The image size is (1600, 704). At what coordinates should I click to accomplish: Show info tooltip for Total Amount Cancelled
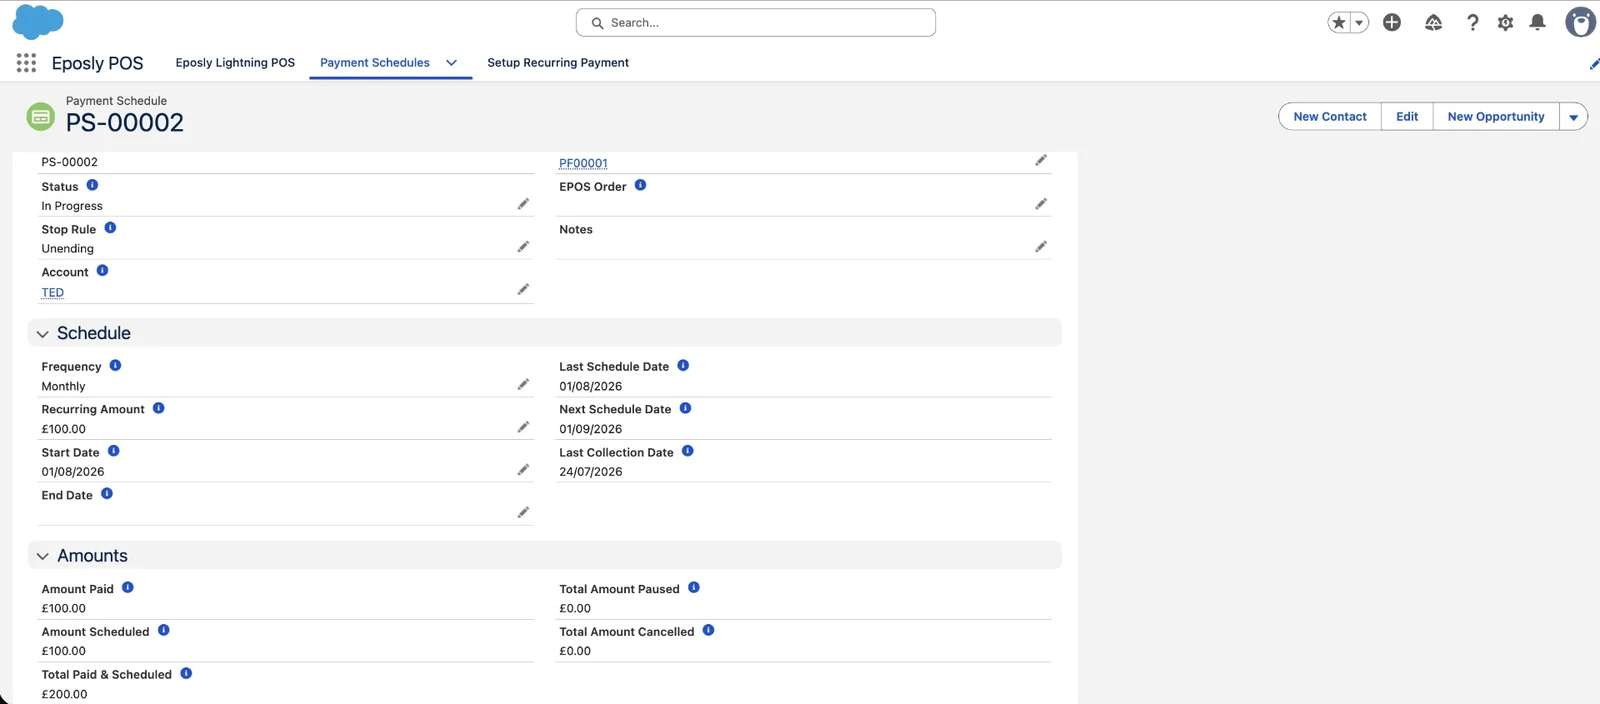(708, 630)
